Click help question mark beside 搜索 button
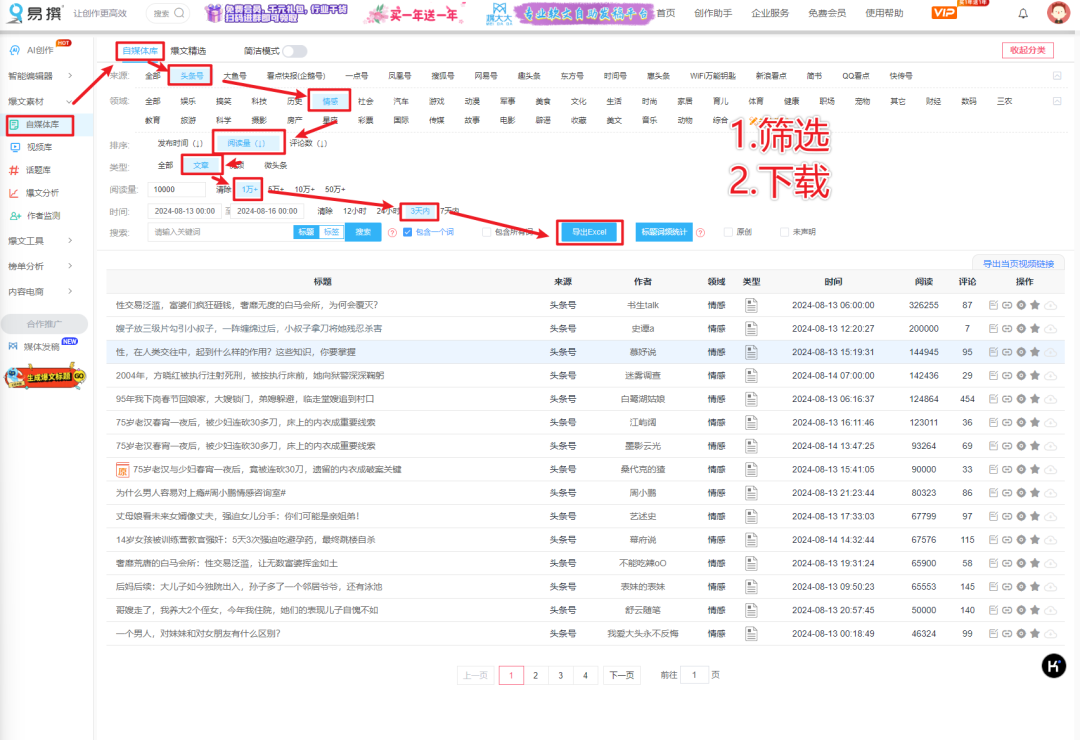The height and width of the screenshot is (740, 1080). pyautogui.click(x=392, y=233)
